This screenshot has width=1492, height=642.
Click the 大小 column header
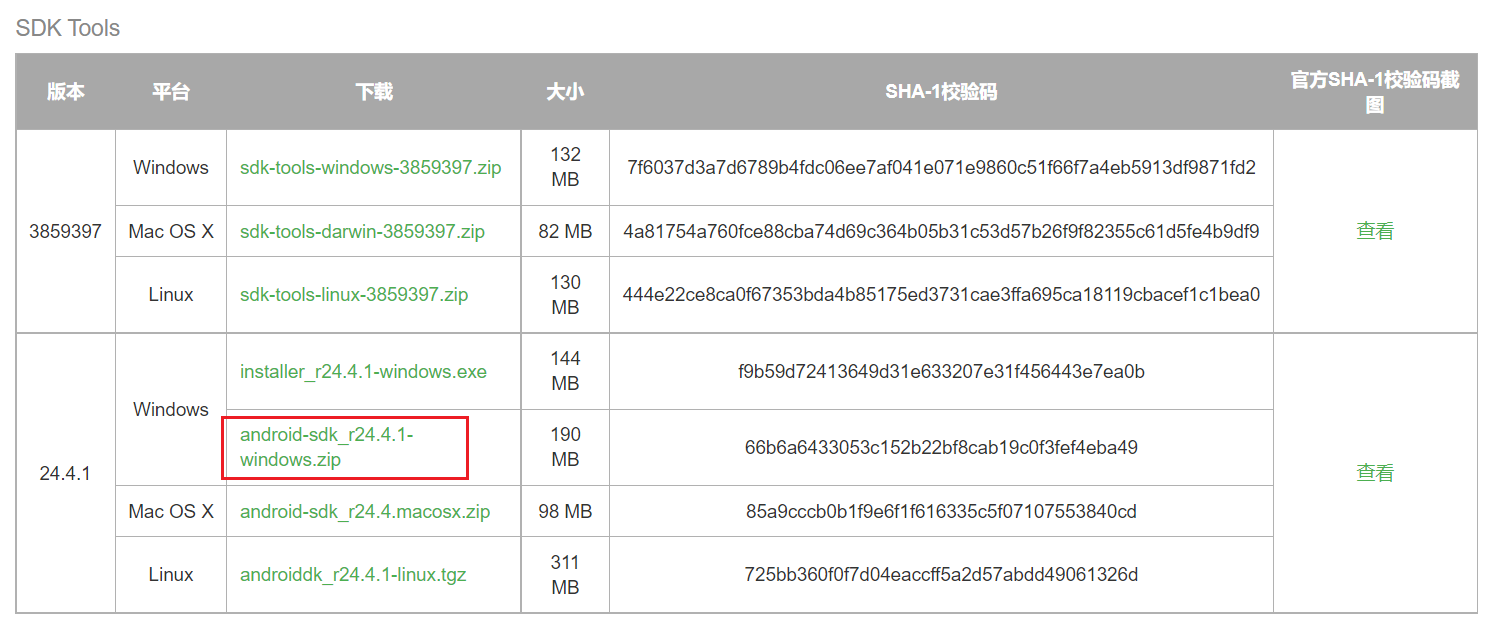[x=565, y=92]
